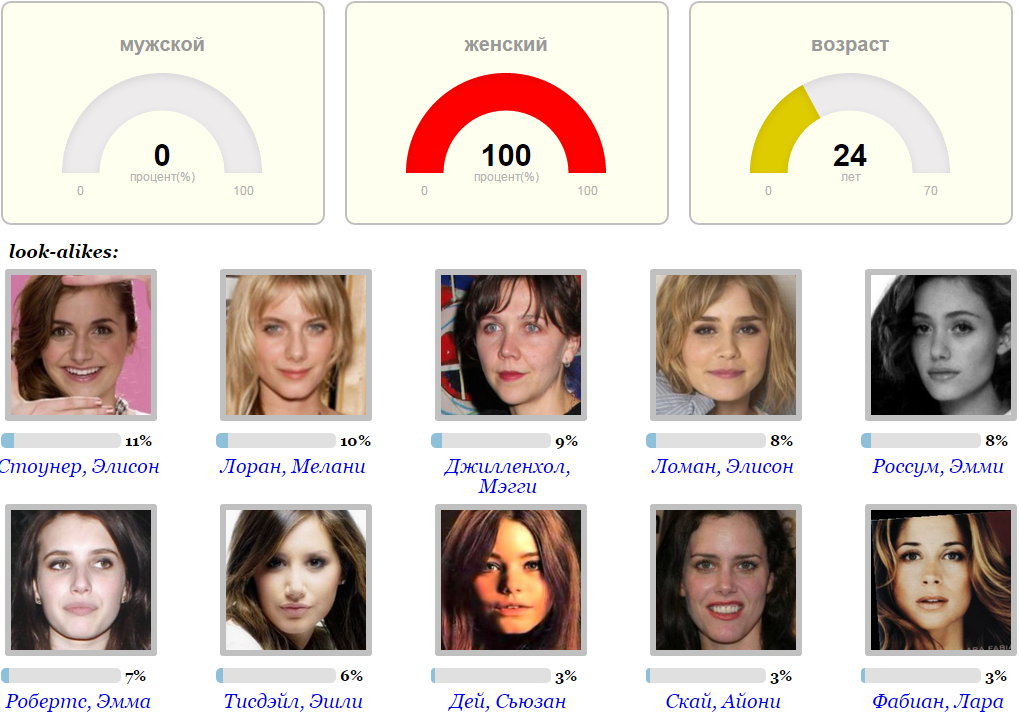This screenshot has width=1020, height=728.
Task: Click the yellow возраст gauge showing 24
Action: pyautogui.click(x=850, y=124)
